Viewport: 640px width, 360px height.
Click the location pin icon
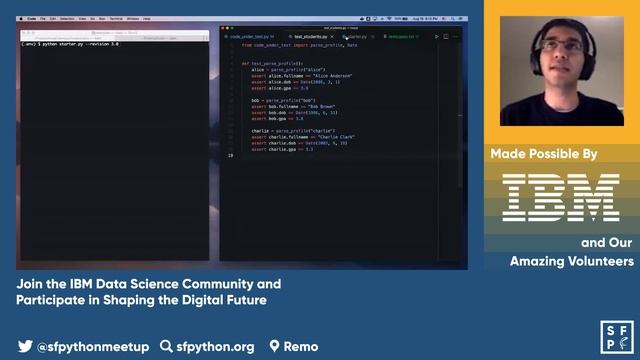pos(274,346)
